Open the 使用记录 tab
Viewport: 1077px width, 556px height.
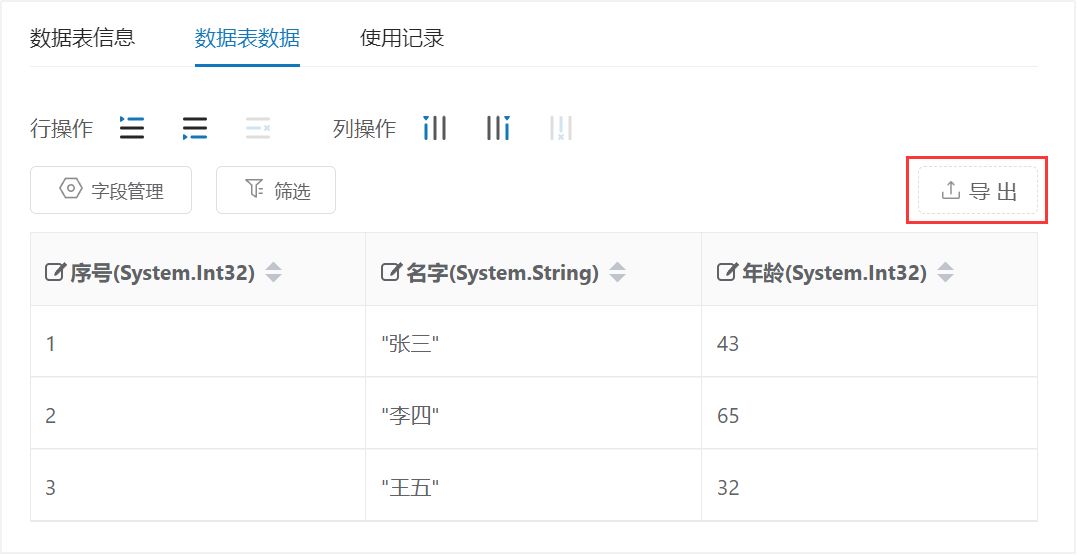point(402,39)
